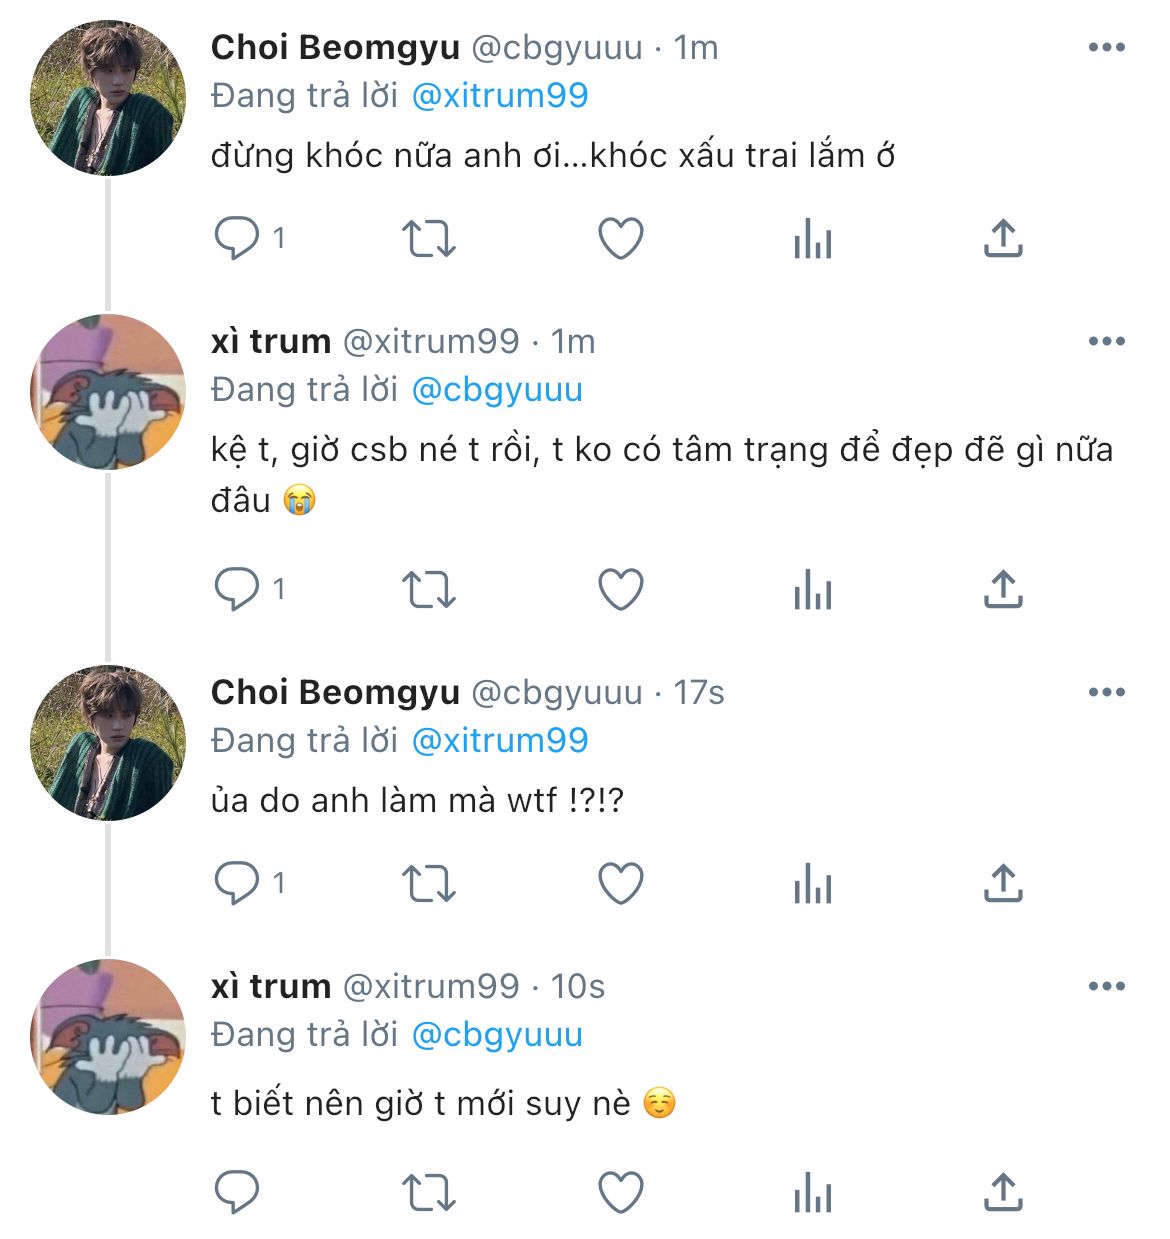This screenshot has width=1170, height=1239.
Task: Open xì trum's Tom cat avatar in second tweet
Action: [108, 392]
